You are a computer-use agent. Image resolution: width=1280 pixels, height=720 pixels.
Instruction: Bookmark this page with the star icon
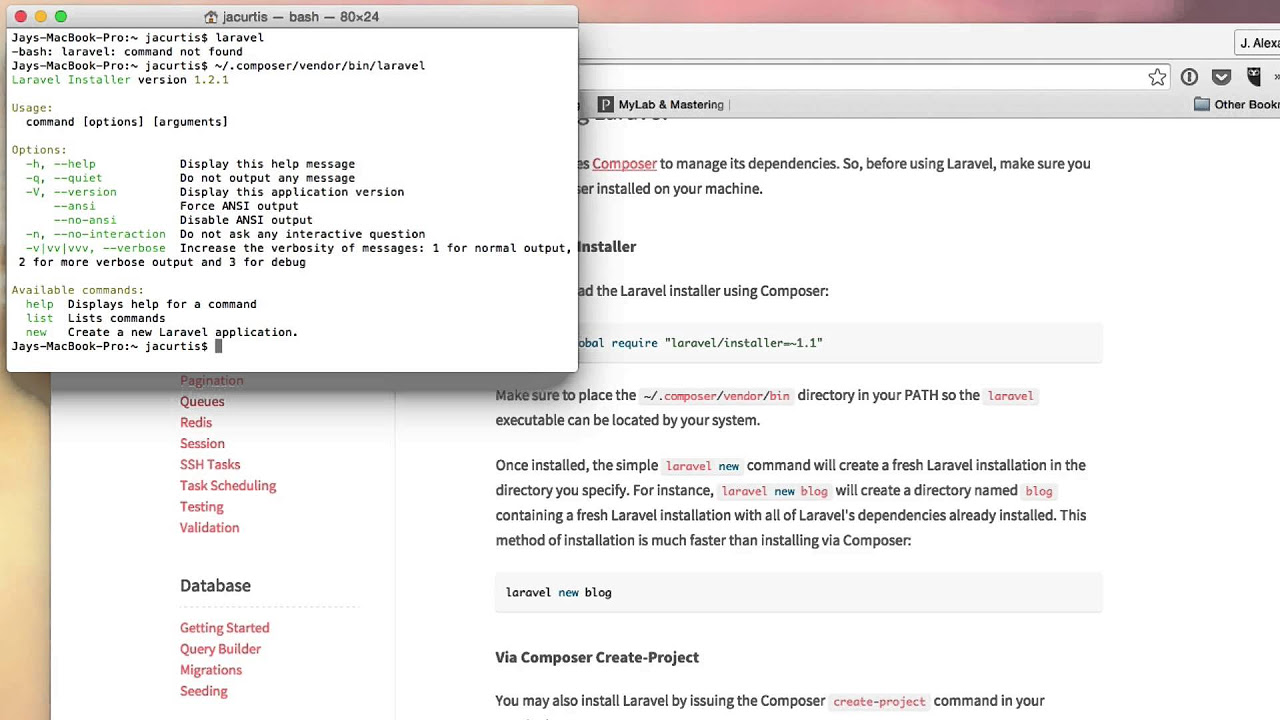pos(1157,77)
